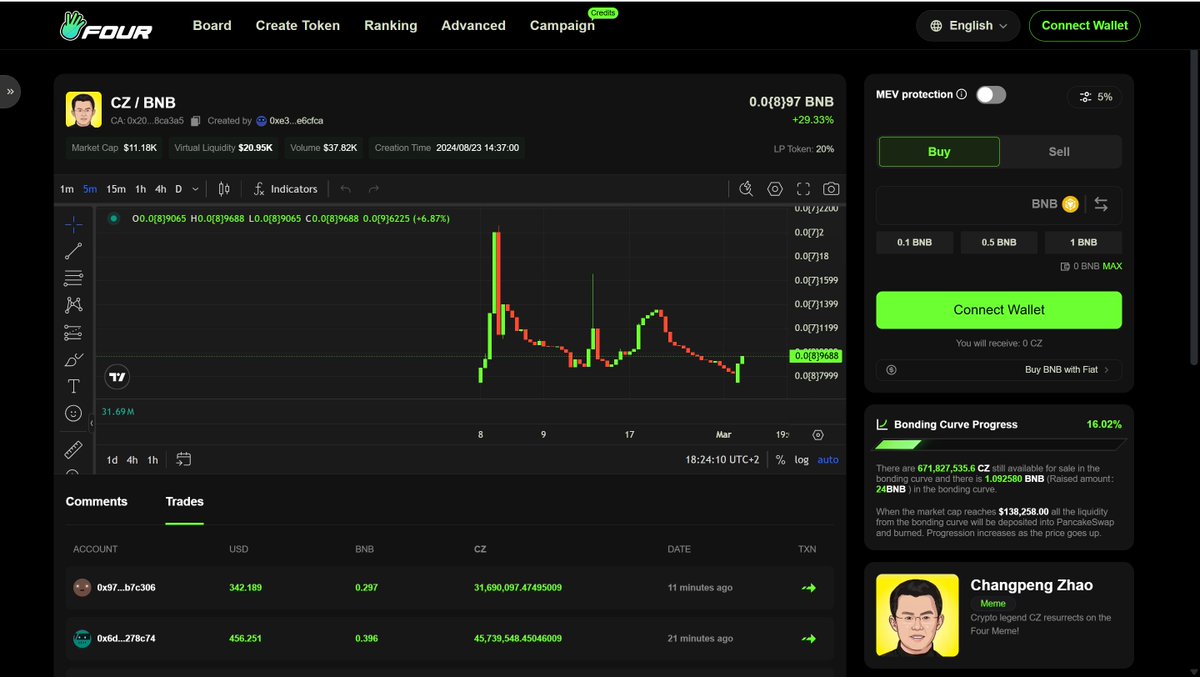
Task: Open the quick search icon in chart toolbar
Action: coord(746,189)
